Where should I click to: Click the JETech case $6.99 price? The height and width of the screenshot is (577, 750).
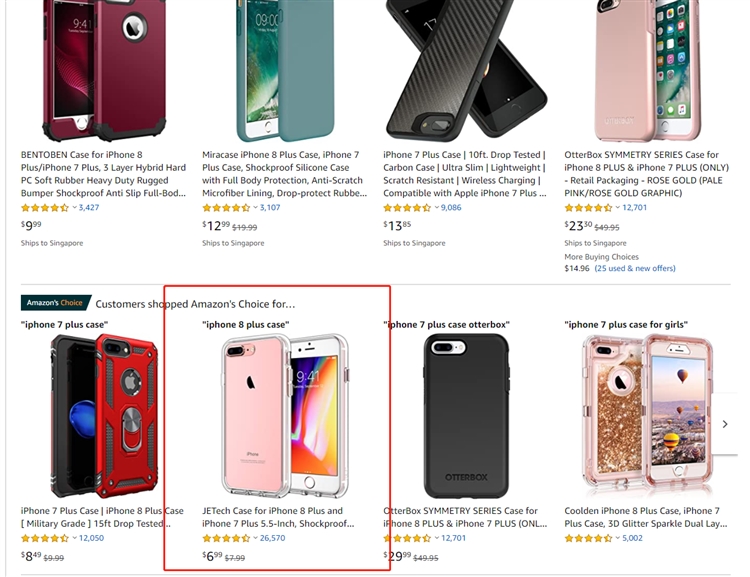click(212, 556)
